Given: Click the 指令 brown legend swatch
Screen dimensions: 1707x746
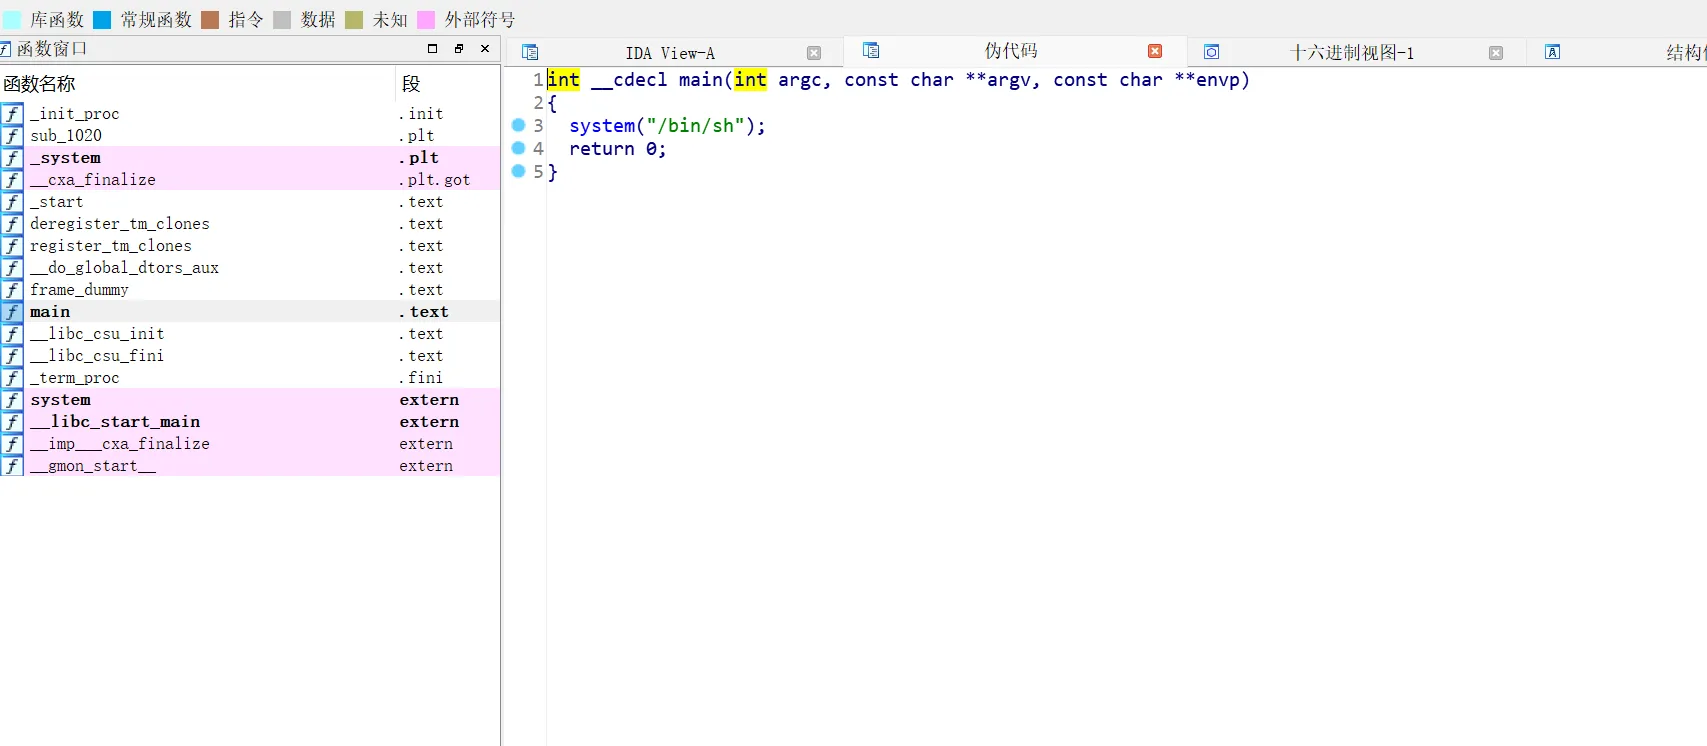Looking at the screenshot, I should 210,20.
